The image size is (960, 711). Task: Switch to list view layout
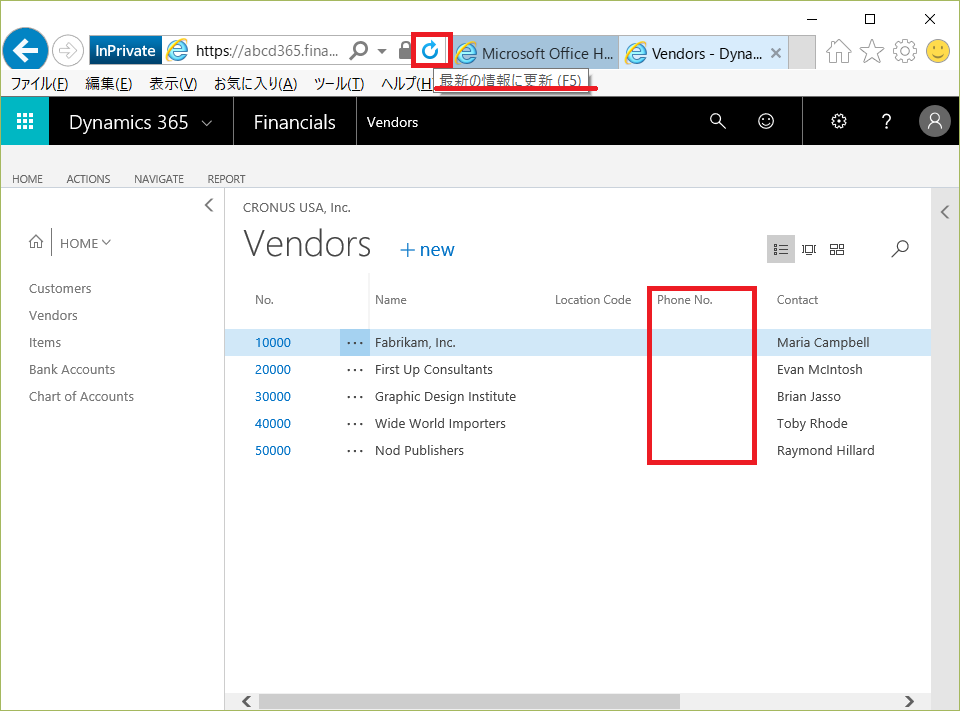(781, 249)
